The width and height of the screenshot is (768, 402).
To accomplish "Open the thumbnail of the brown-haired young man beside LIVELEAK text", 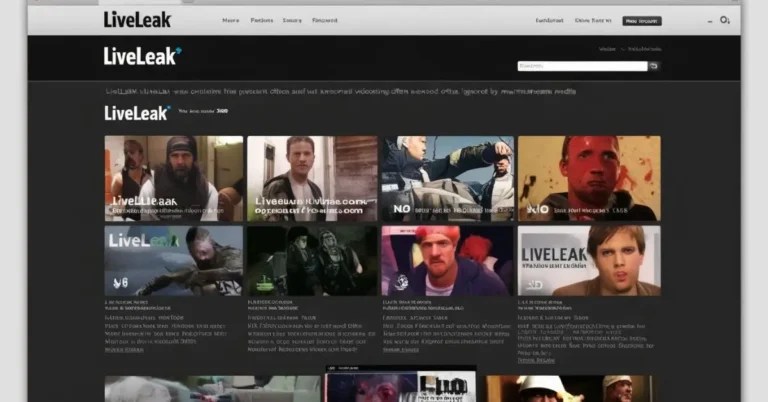I will 589,260.
